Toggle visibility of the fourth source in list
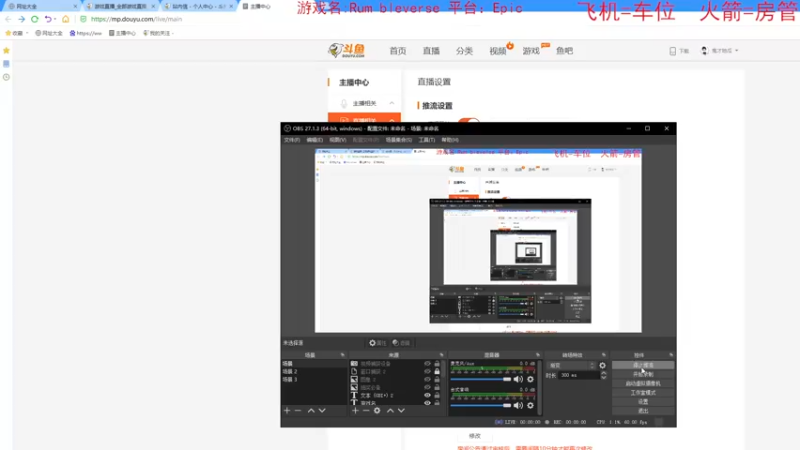 (427, 387)
